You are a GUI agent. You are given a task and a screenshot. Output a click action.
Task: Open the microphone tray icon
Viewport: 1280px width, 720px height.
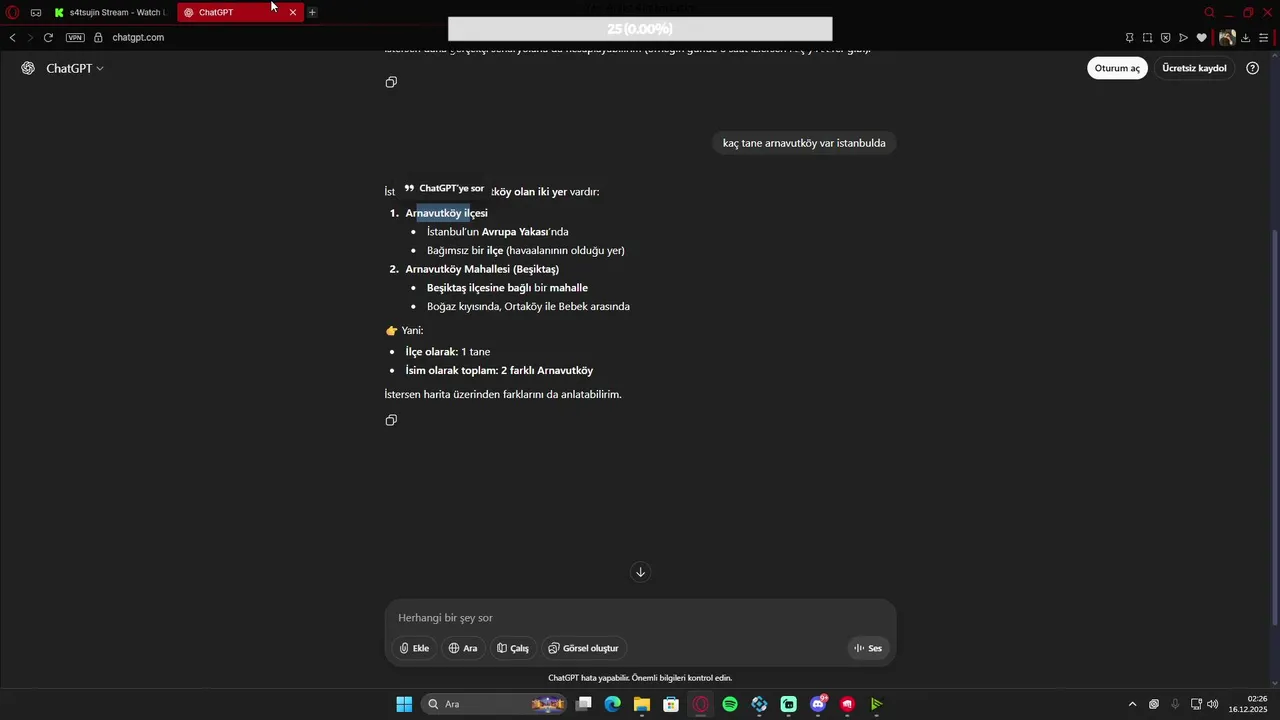point(1175,704)
